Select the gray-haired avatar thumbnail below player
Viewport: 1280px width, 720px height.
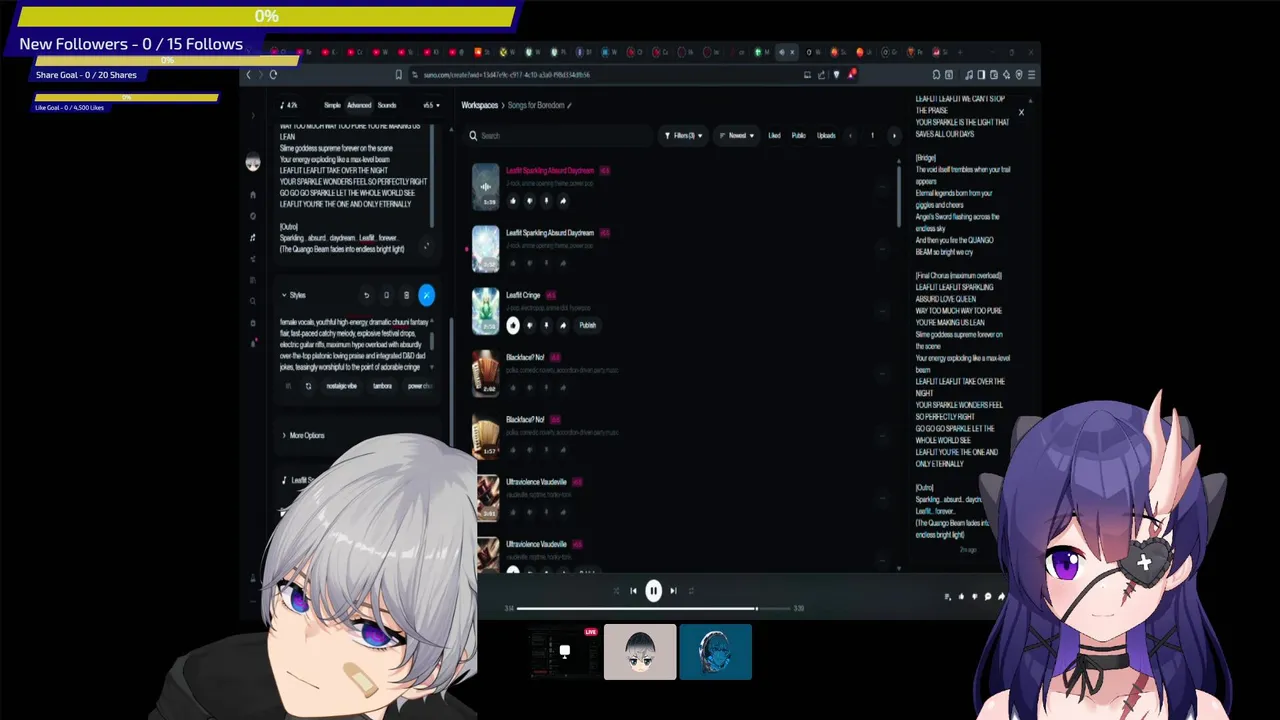coord(640,652)
